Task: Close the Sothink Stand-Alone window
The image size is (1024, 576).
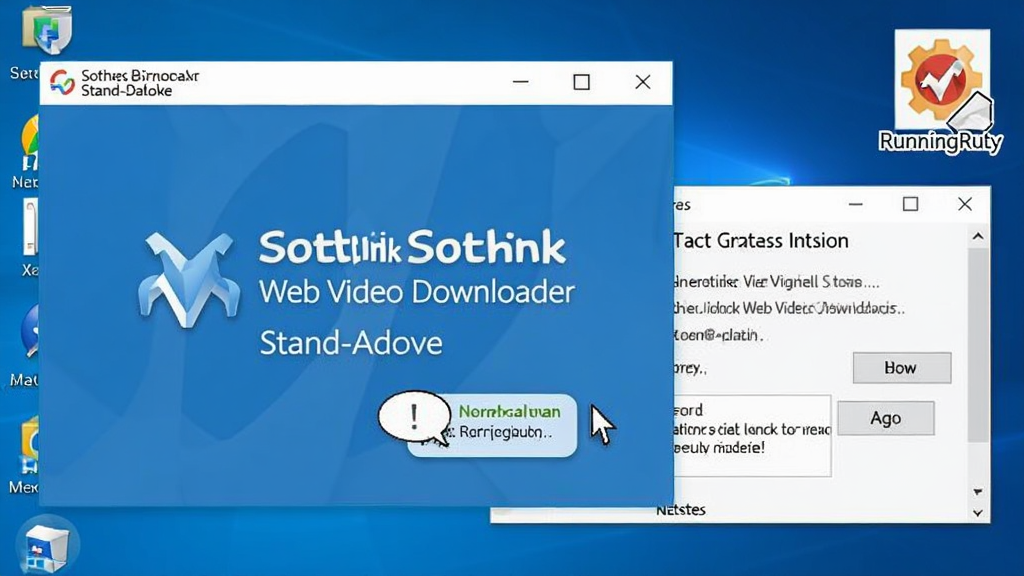Action: coord(643,82)
